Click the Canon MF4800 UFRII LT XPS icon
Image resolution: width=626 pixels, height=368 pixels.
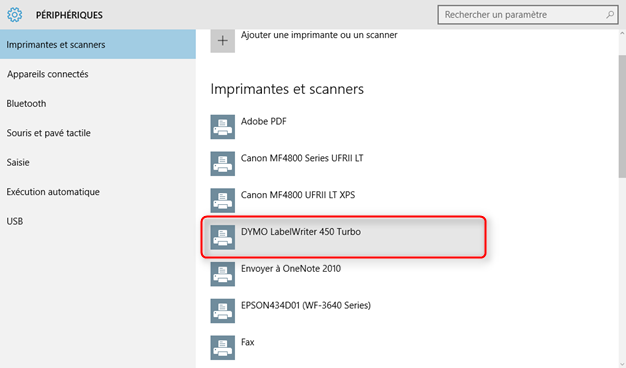[223, 200]
